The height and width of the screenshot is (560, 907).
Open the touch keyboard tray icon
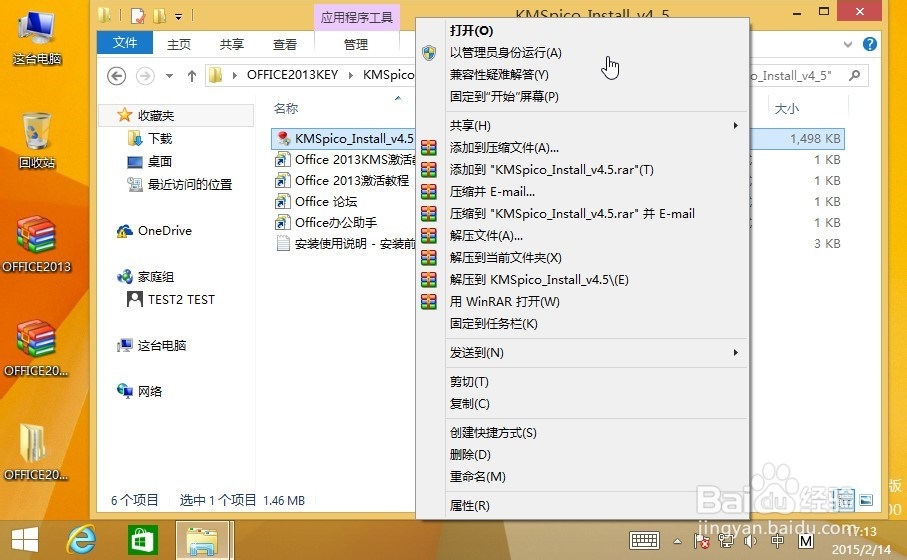tap(644, 541)
